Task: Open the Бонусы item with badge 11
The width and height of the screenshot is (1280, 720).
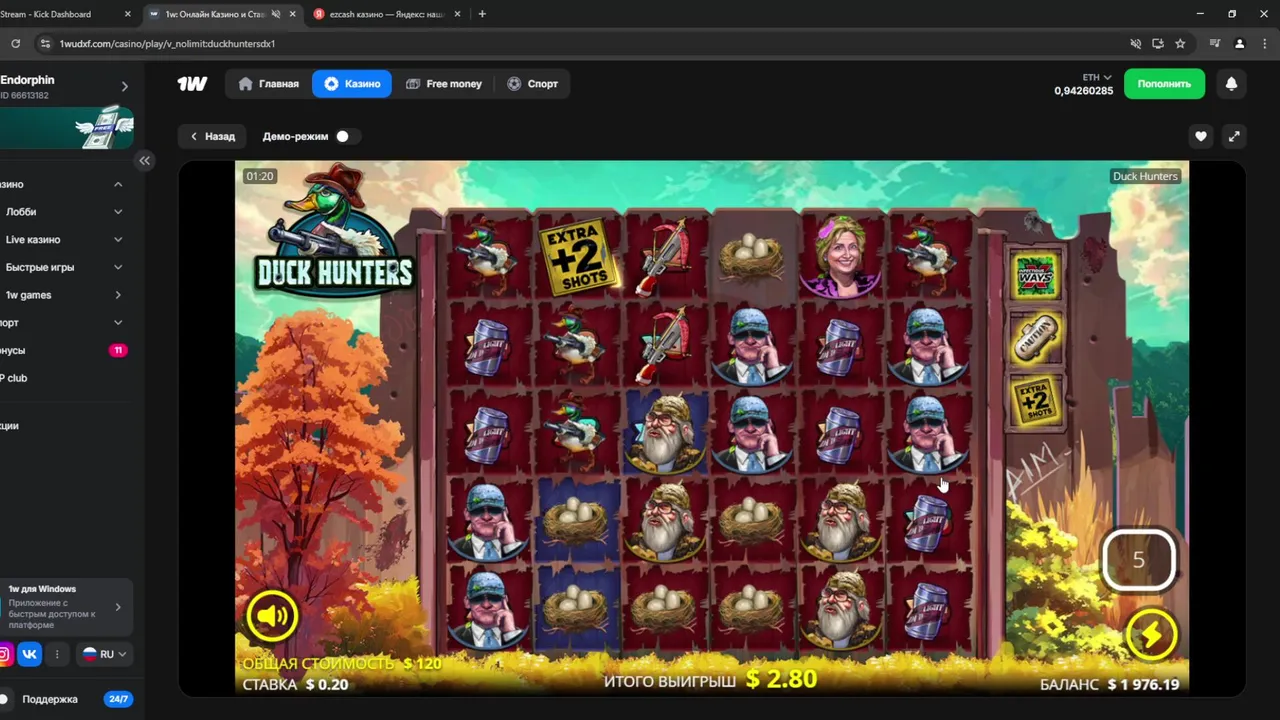Action: (64, 351)
